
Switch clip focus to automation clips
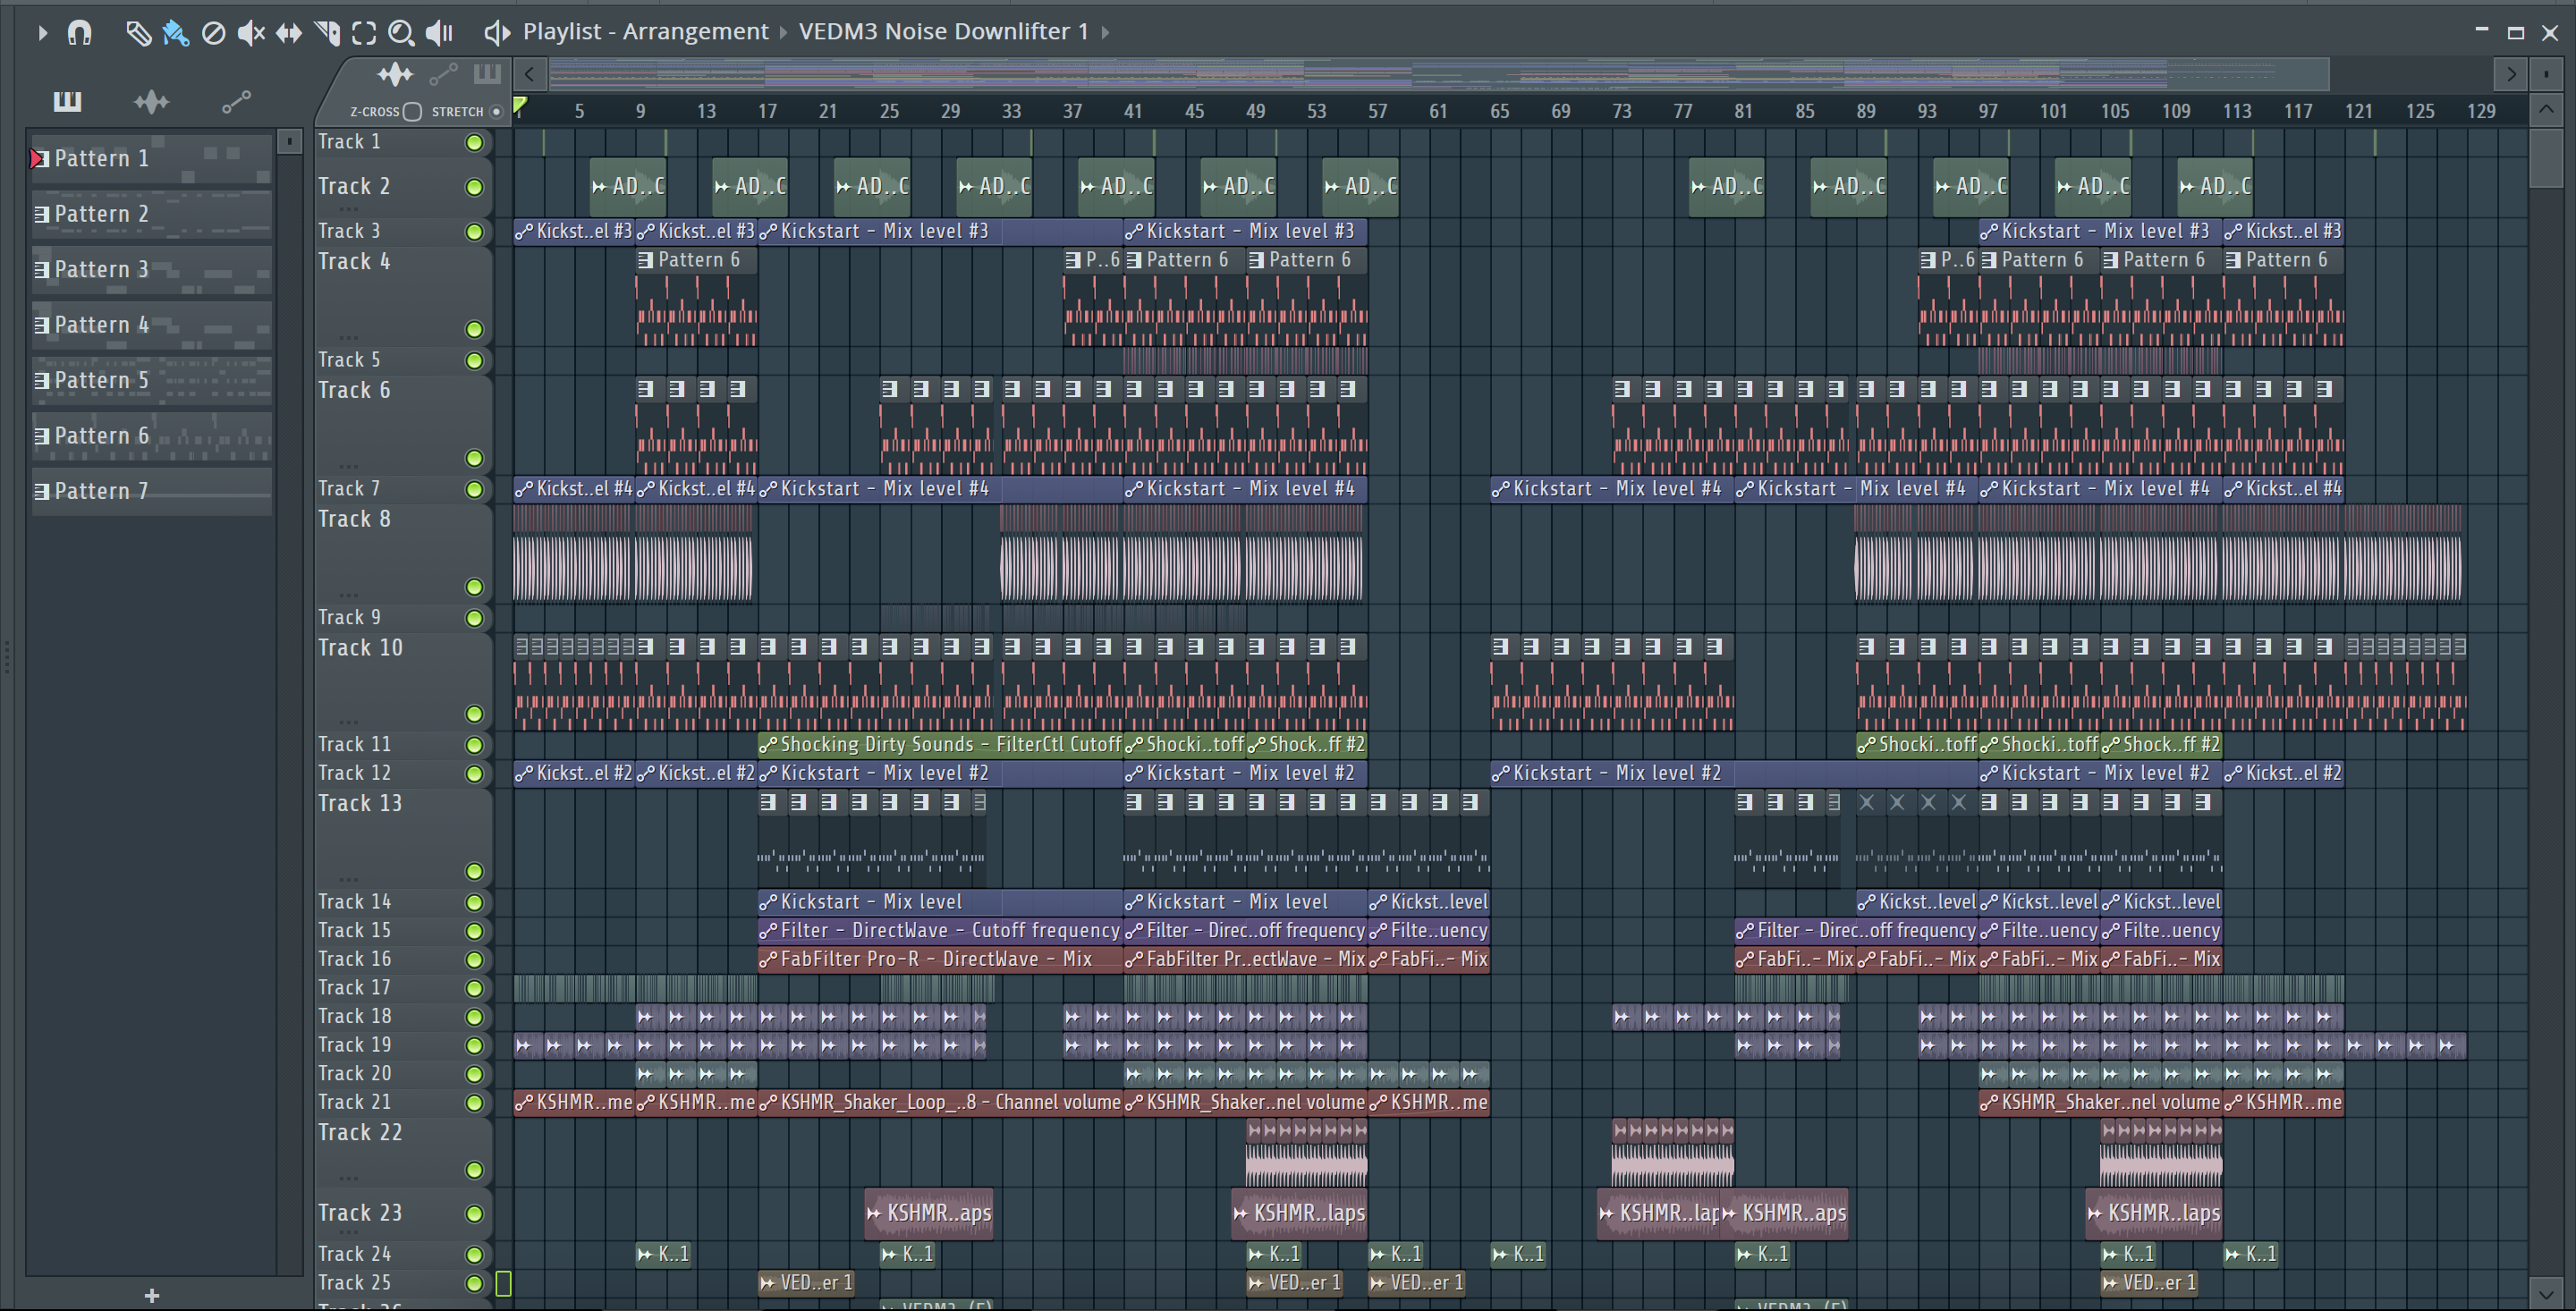click(443, 74)
